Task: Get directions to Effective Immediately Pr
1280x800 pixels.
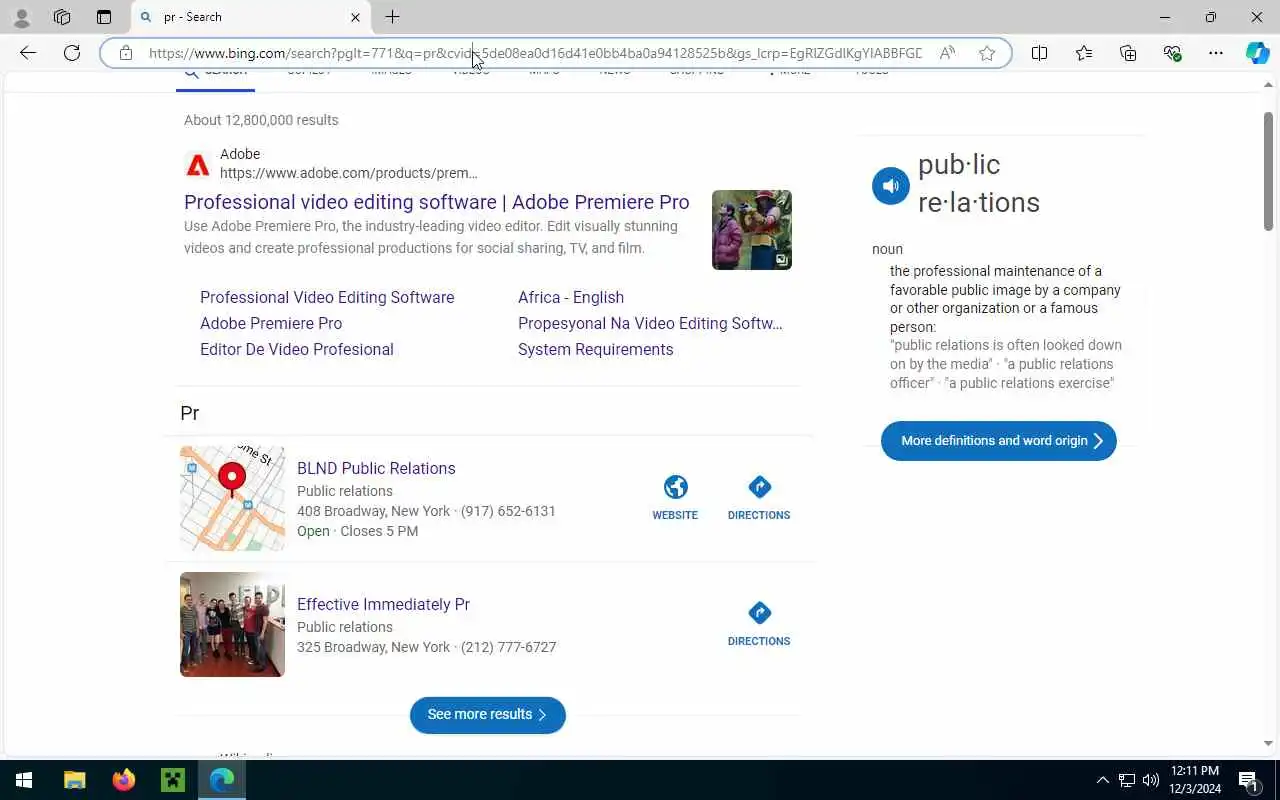Action: [759, 624]
